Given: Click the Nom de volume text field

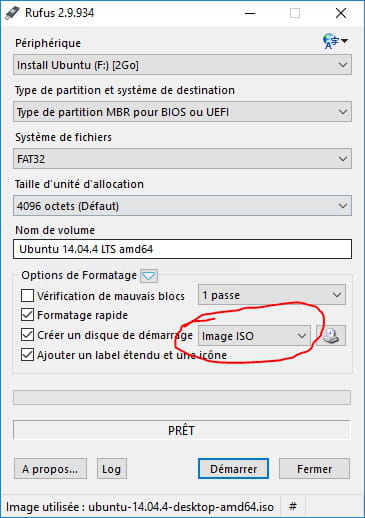Looking at the screenshot, I should (182, 249).
